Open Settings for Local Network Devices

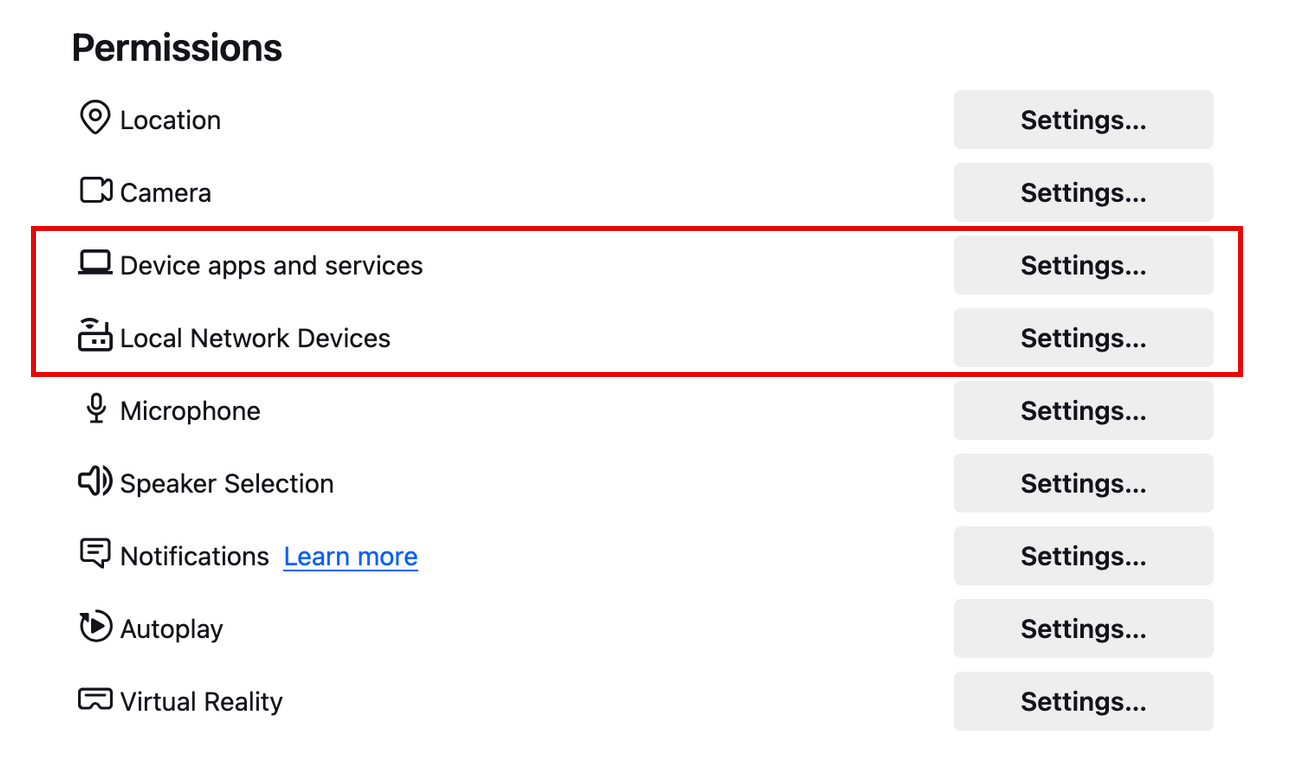pos(1083,338)
